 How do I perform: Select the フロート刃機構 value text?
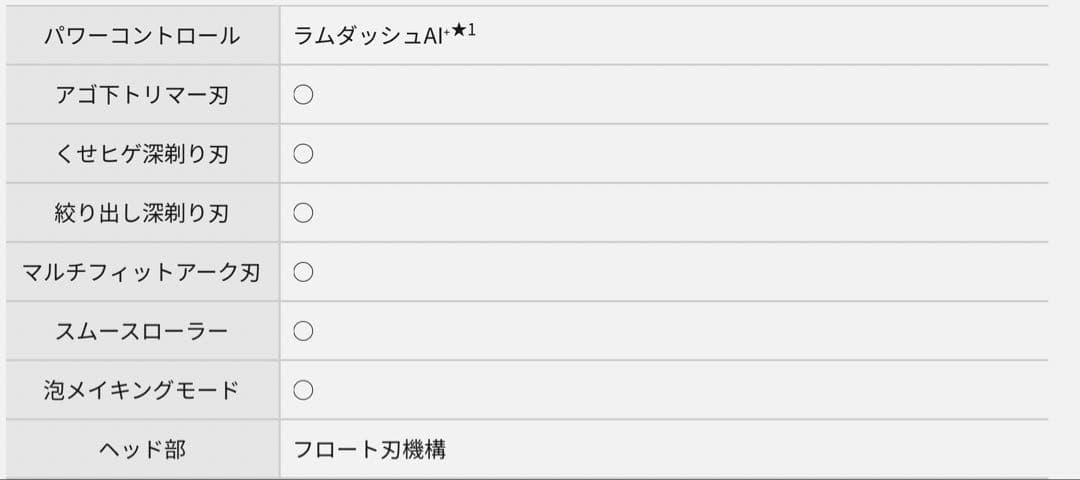point(369,449)
